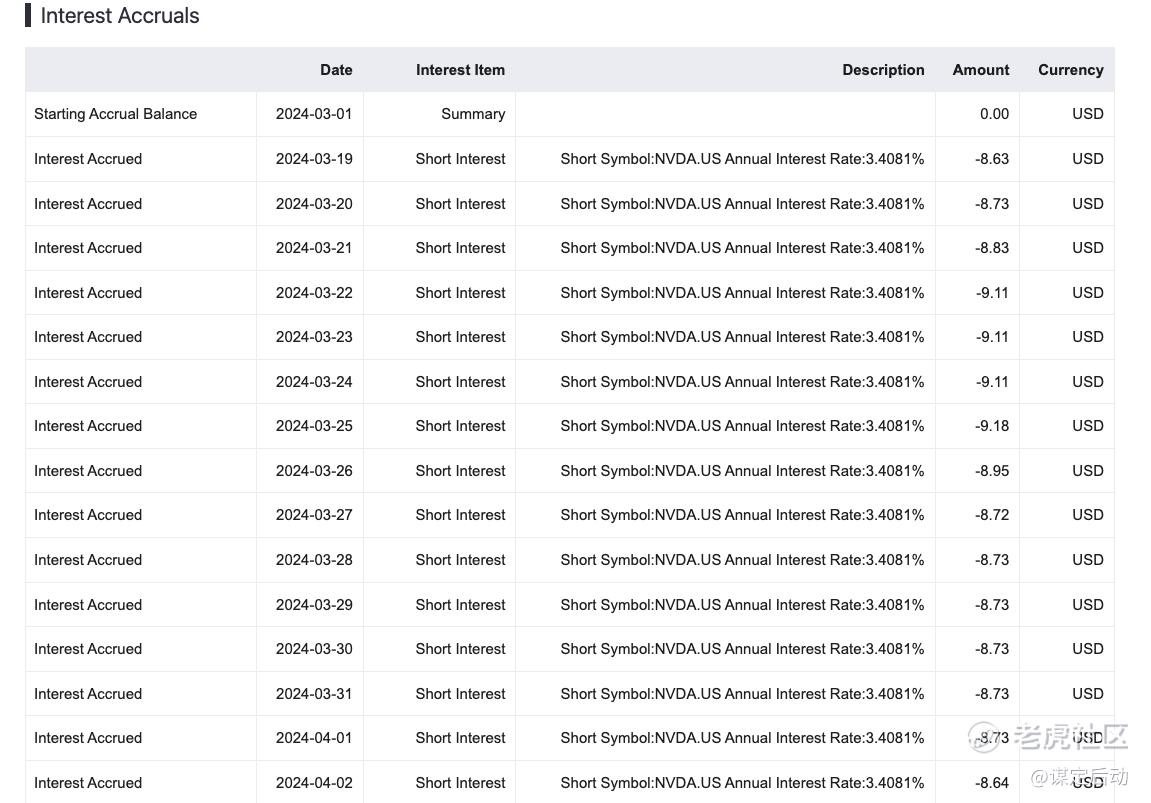
Task: Click the NVDA description in the 2024-03-31 row
Action: (x=742, y=694)
